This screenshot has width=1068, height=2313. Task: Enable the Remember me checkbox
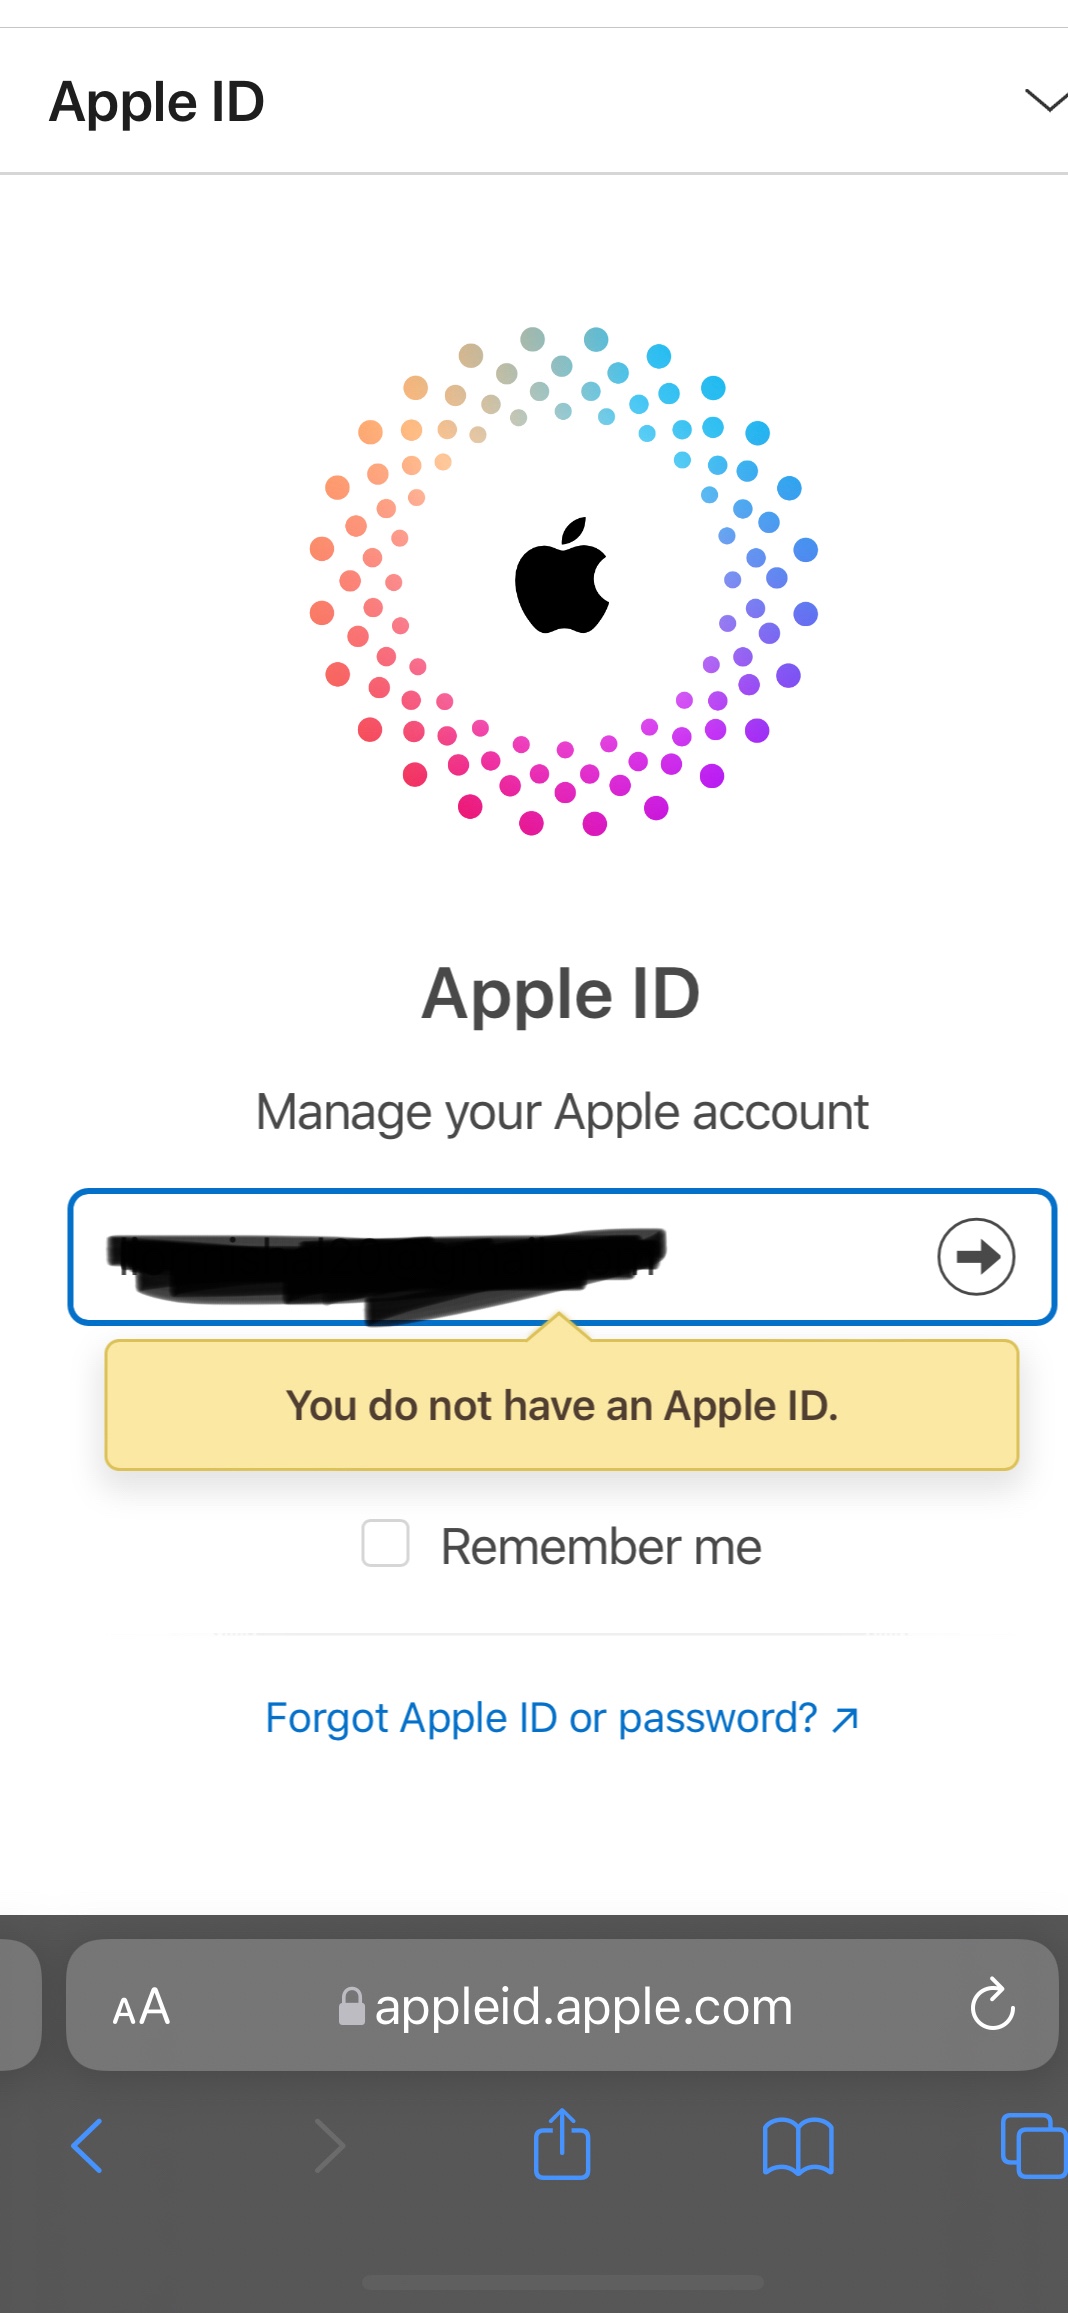click(x=385, y=1543)
